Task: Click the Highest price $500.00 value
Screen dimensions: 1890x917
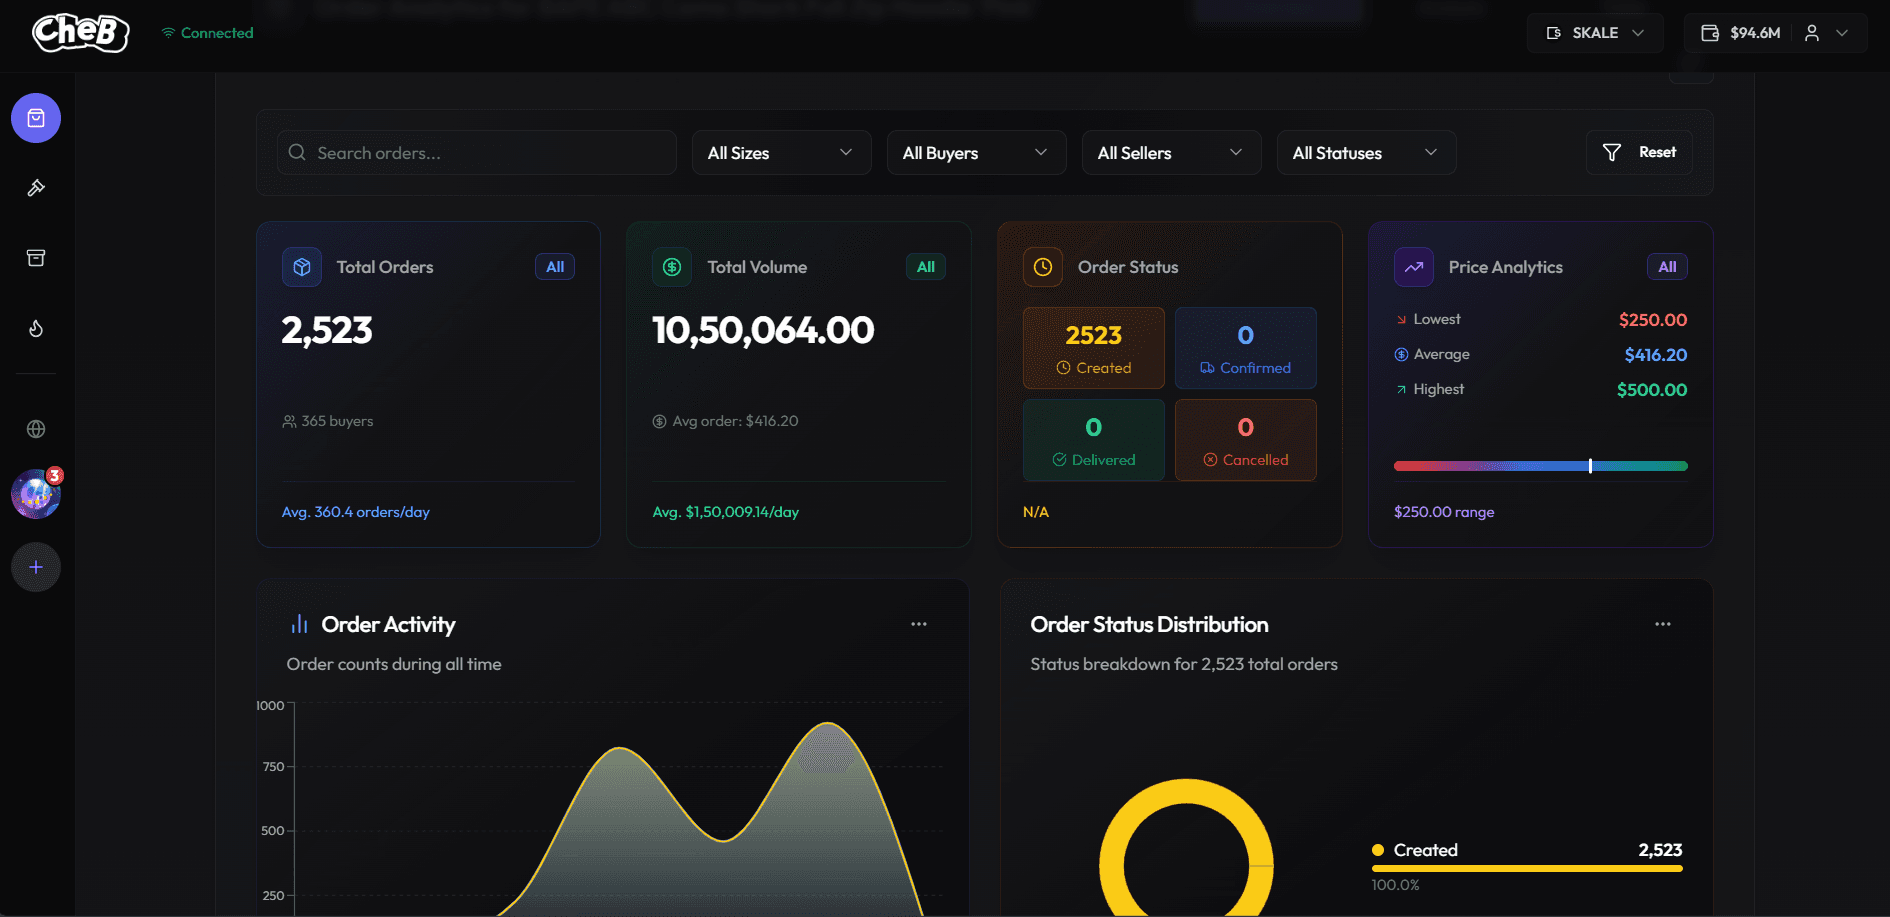Action: point(1652,390)
